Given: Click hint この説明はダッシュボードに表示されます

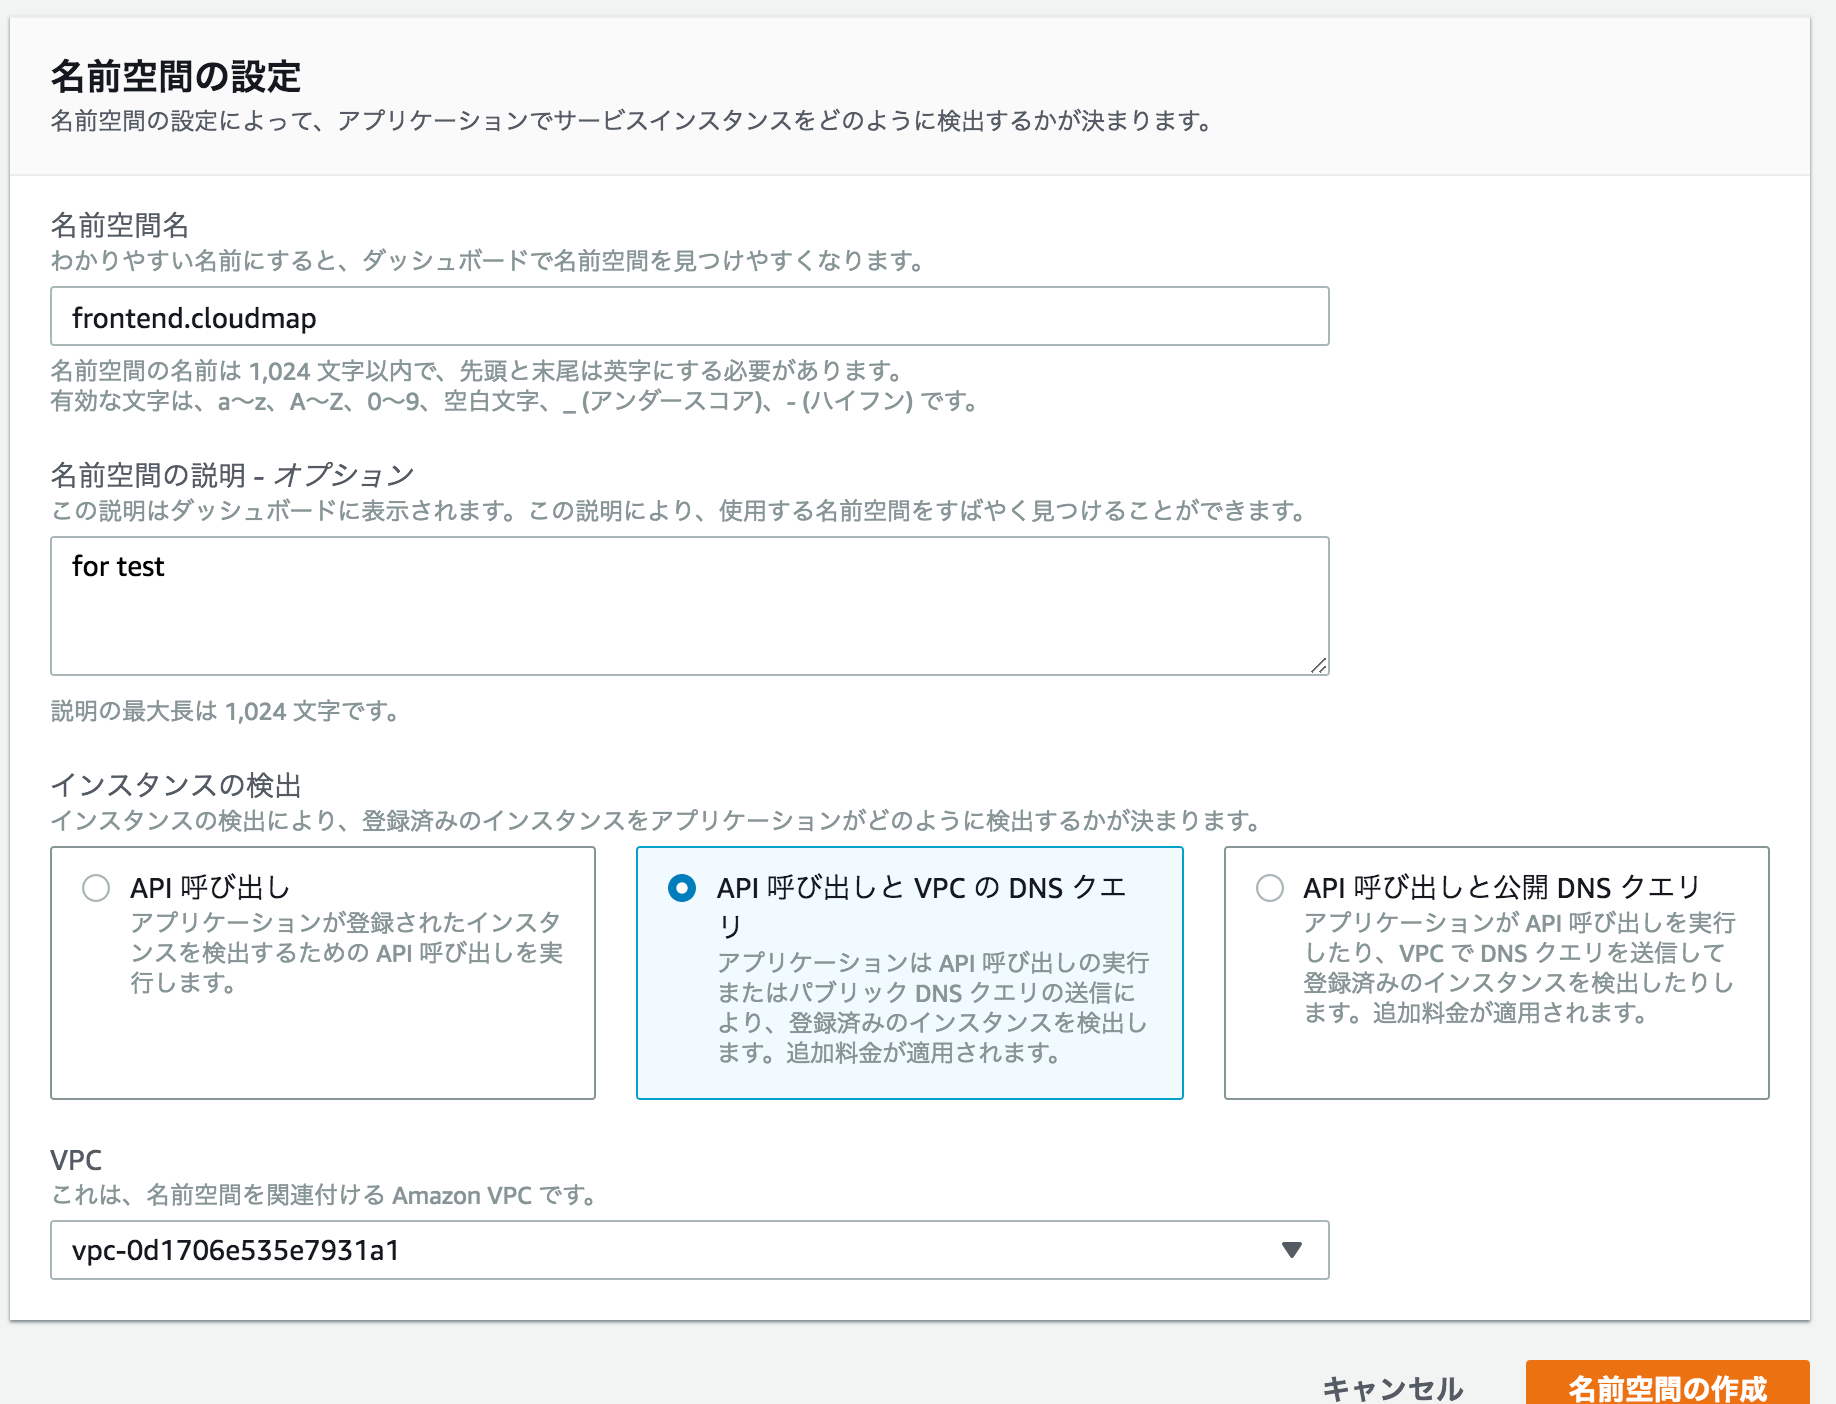Looking at the screenshot, I should pyautogui.click(x=680, y=511).
